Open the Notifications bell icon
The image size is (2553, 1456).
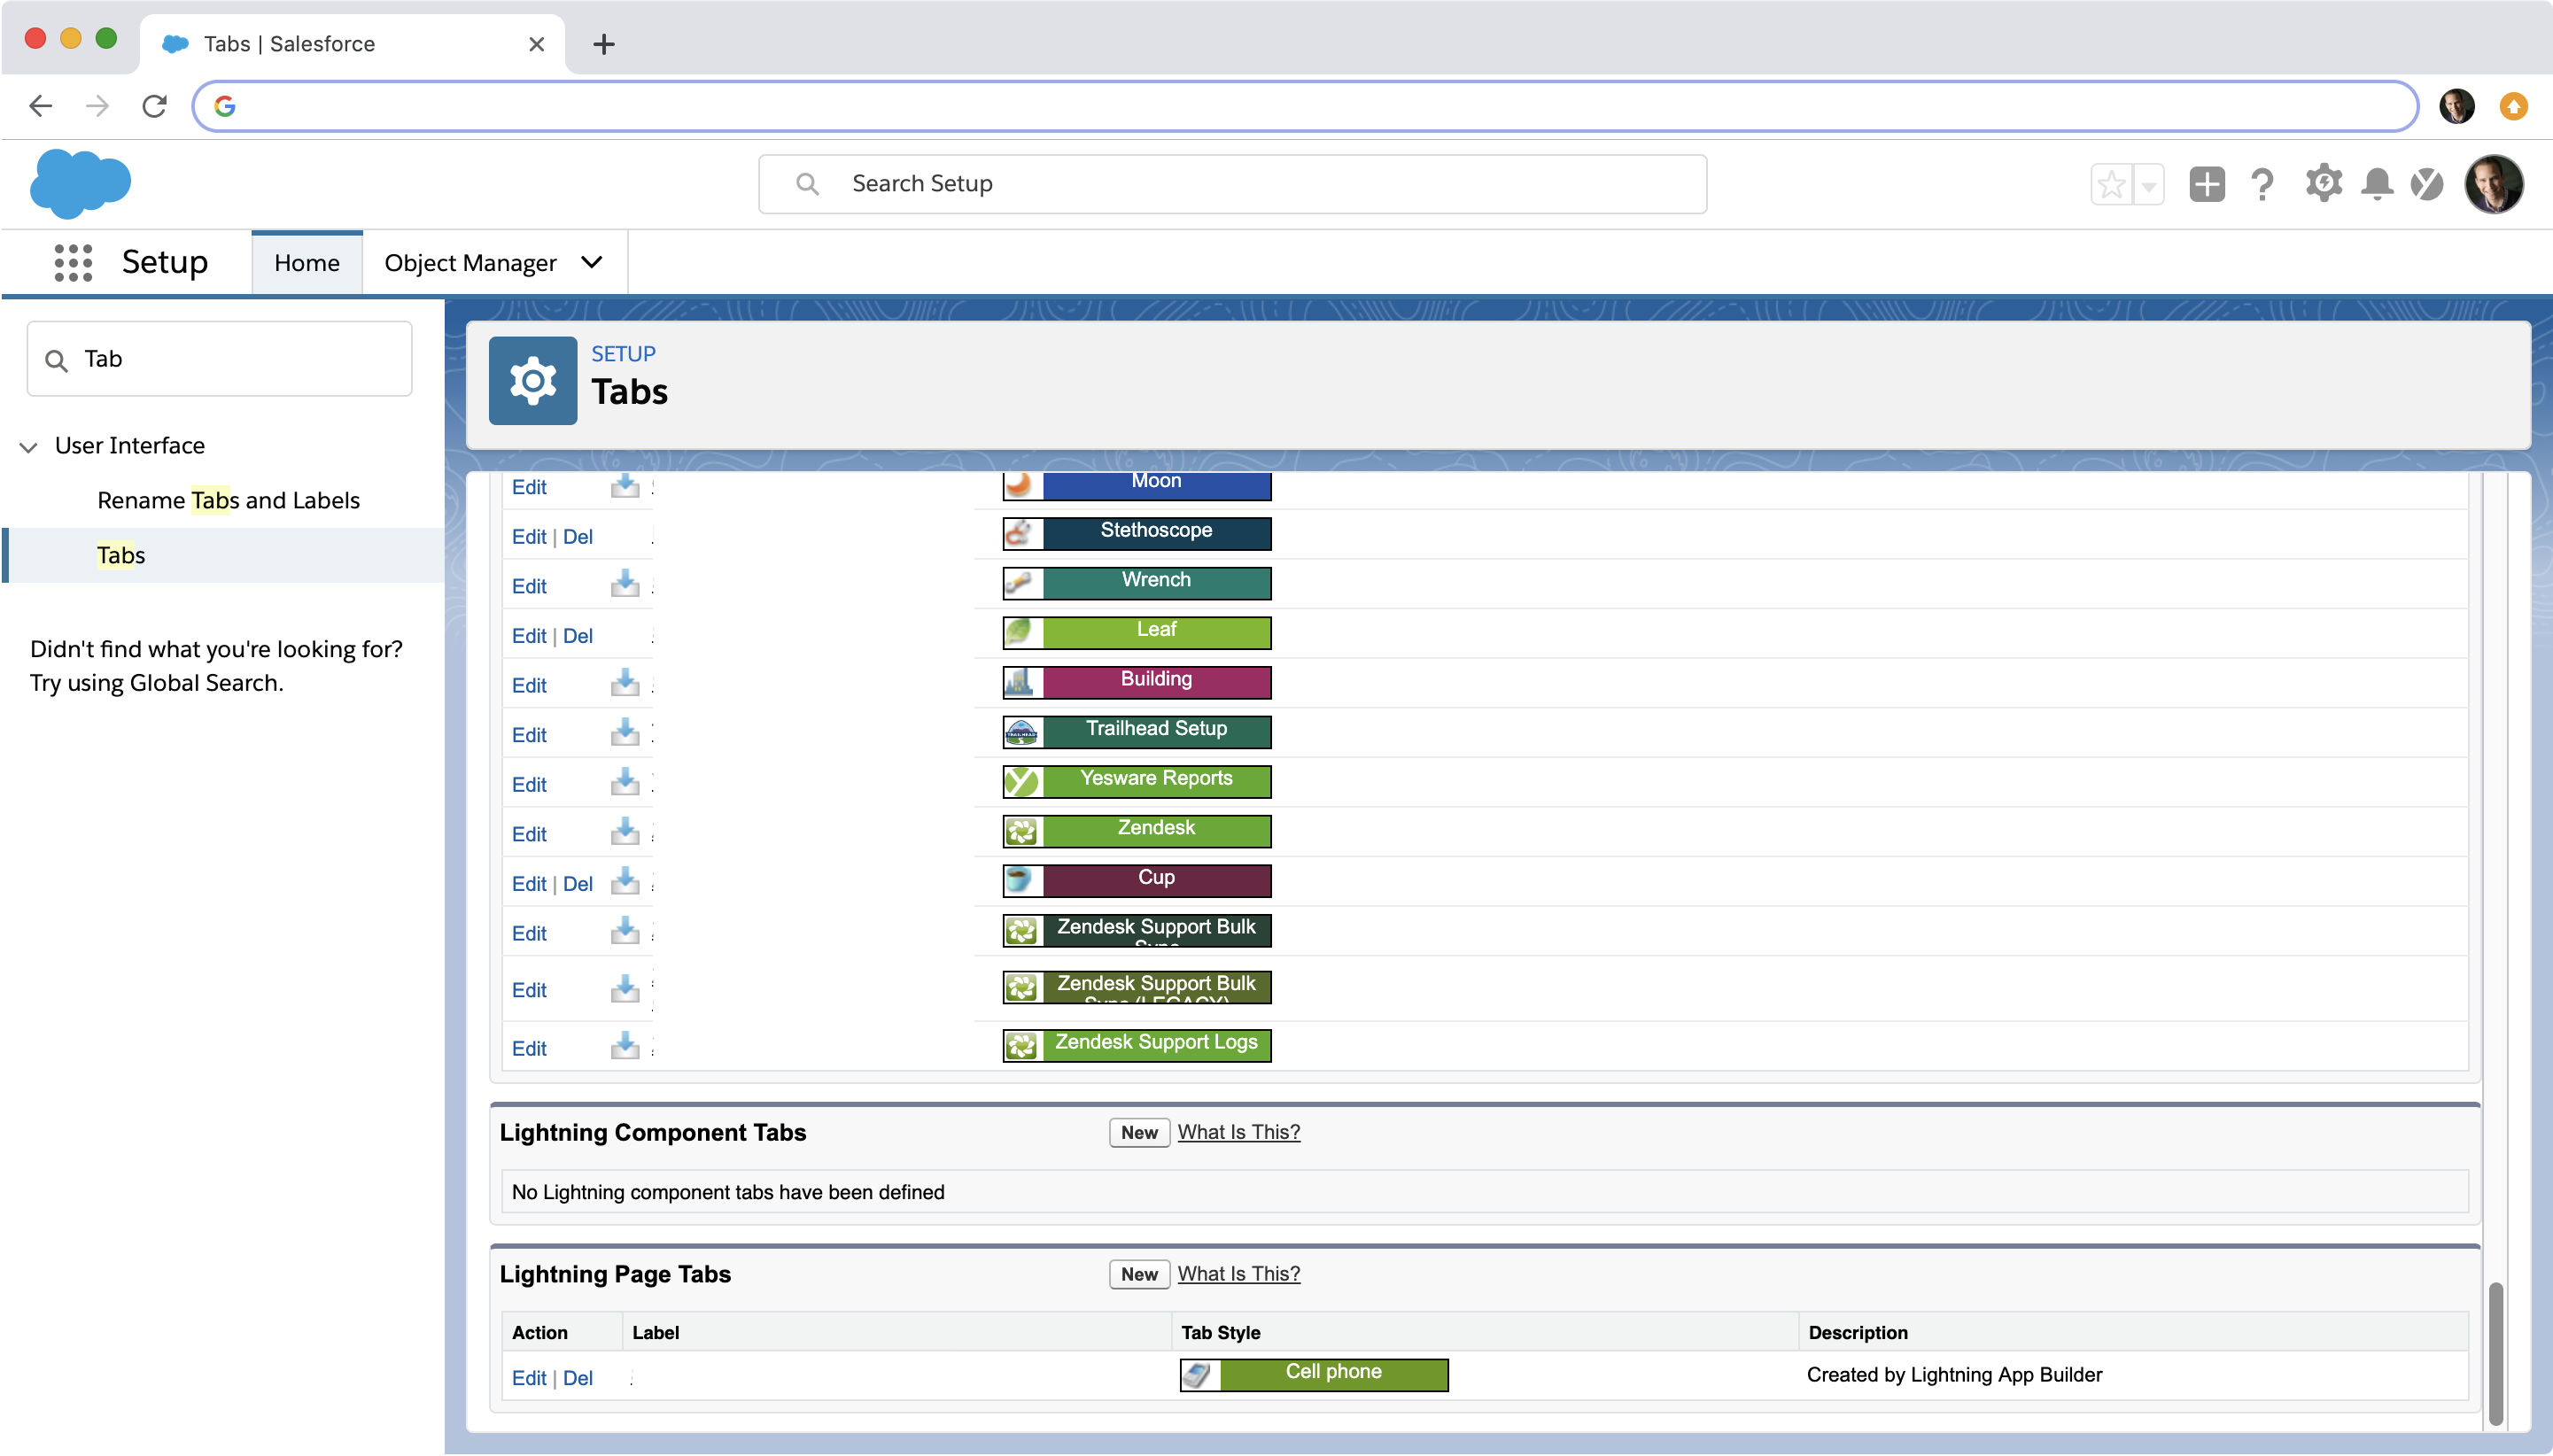[2377, 184]
